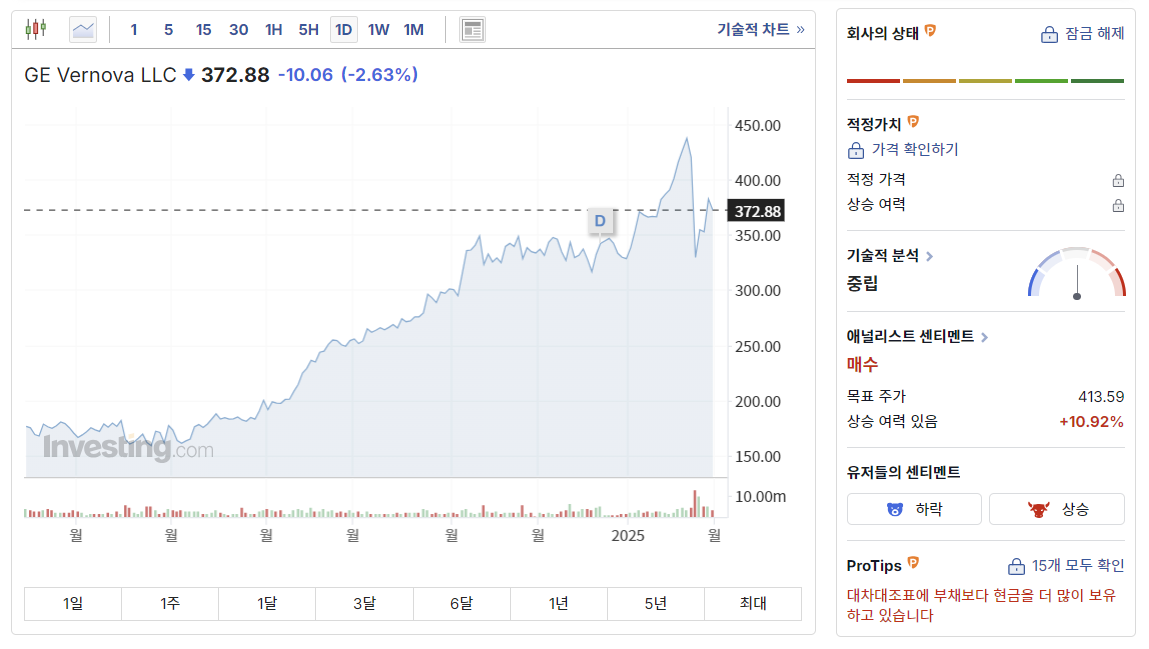Viewport: 1149px width, 649px height.
Task: Select the 5H interval
Action: (x=309, y=29)
